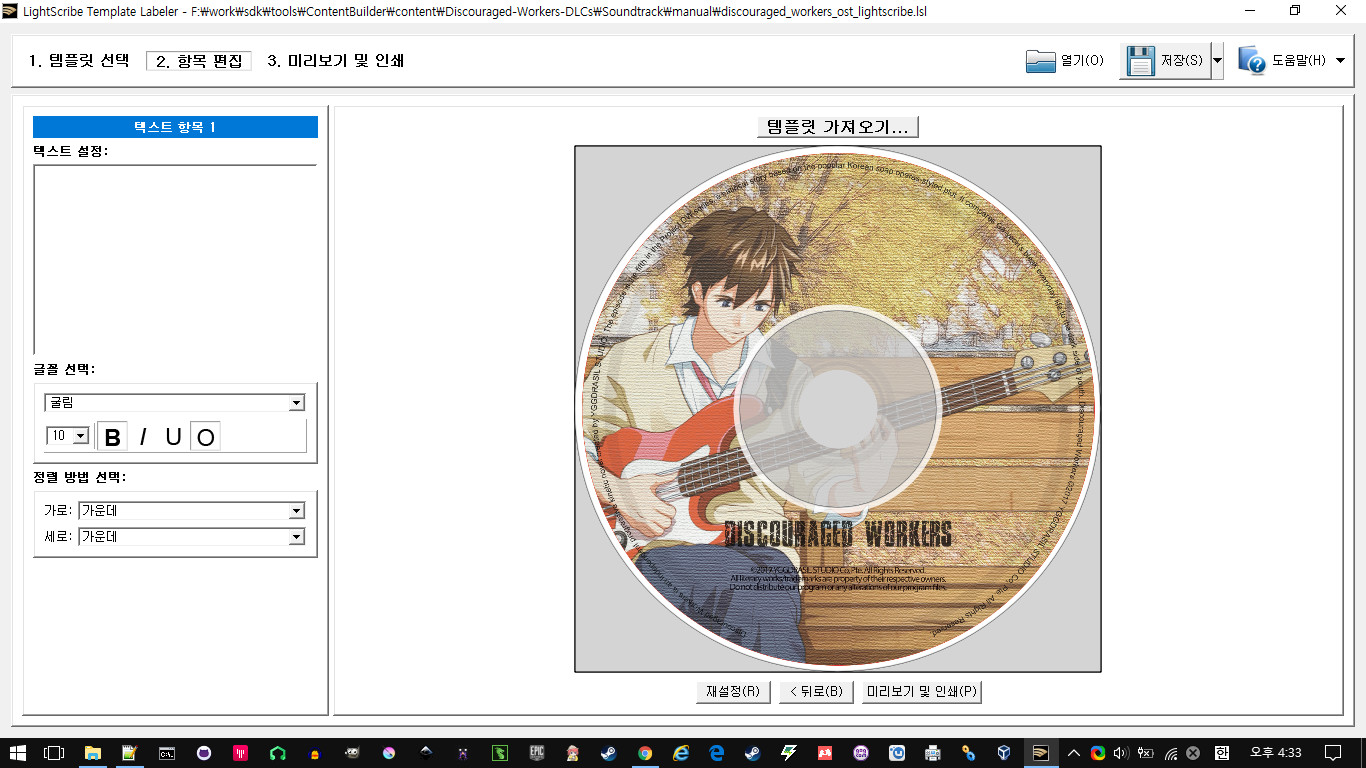Open the printer app on taskbar
Image resolution: width=1366 pixels, height=768 pixels.
(933, 753)
